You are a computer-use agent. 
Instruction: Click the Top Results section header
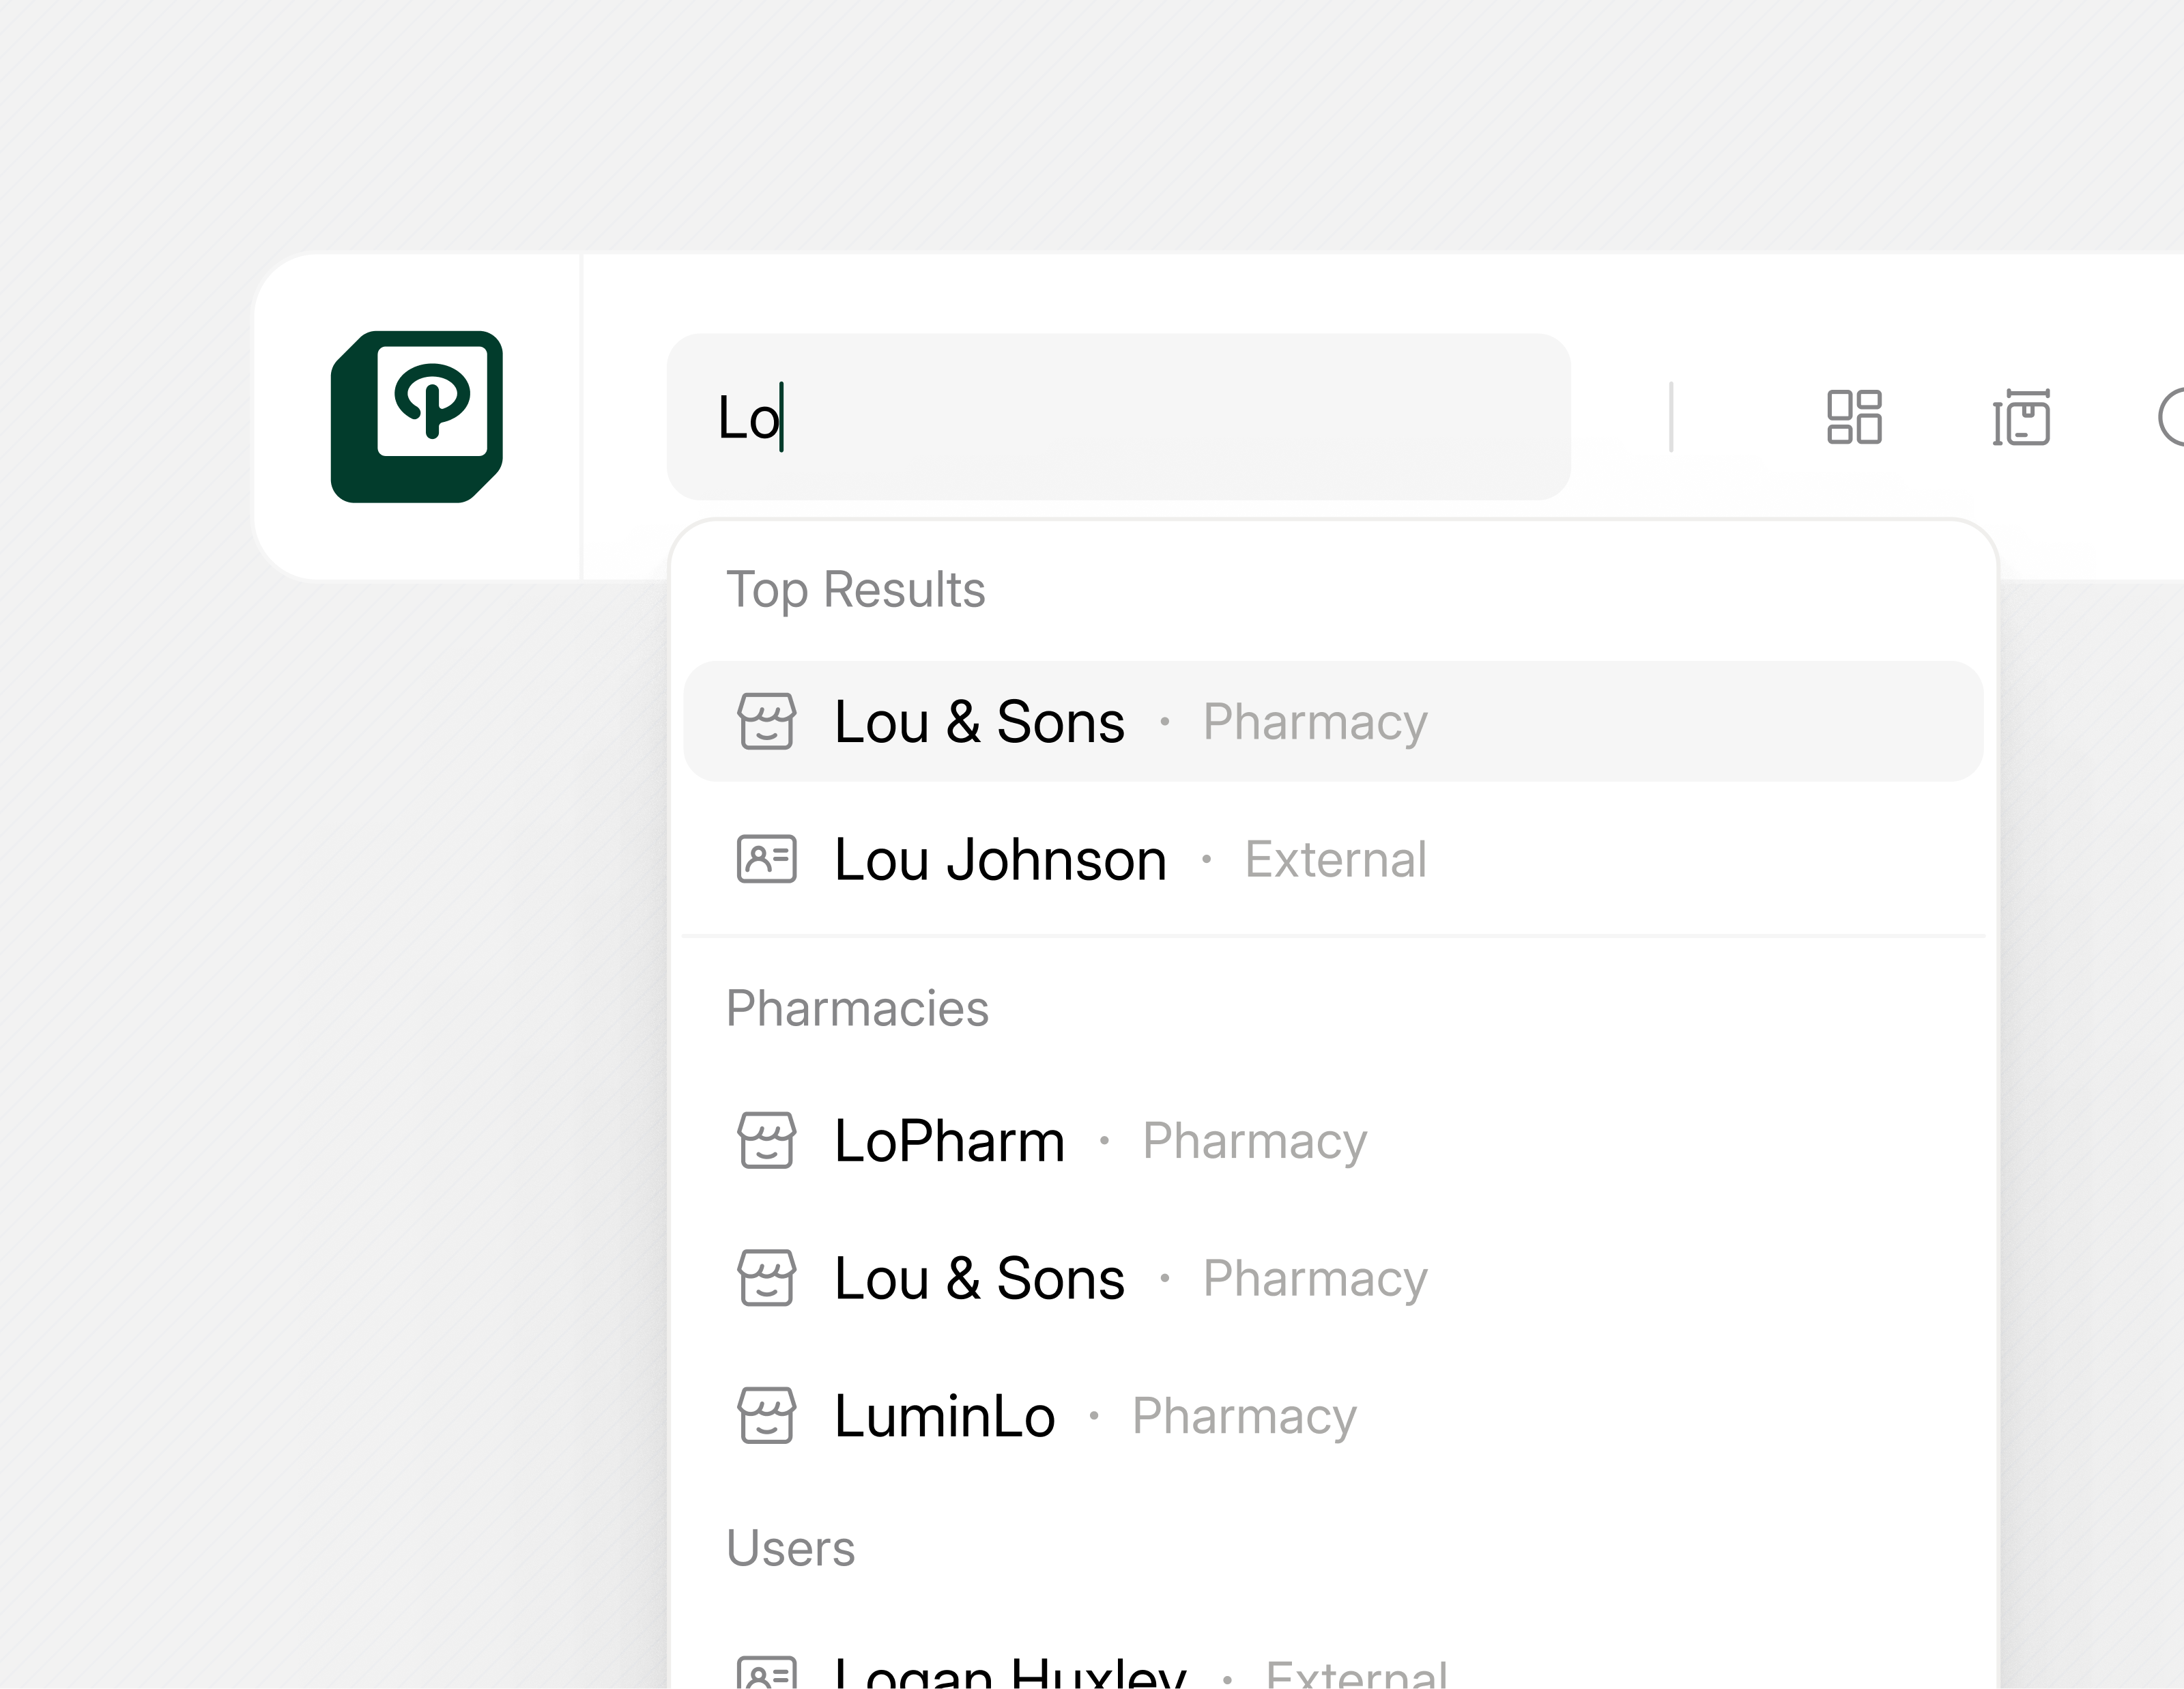[855, 589]
